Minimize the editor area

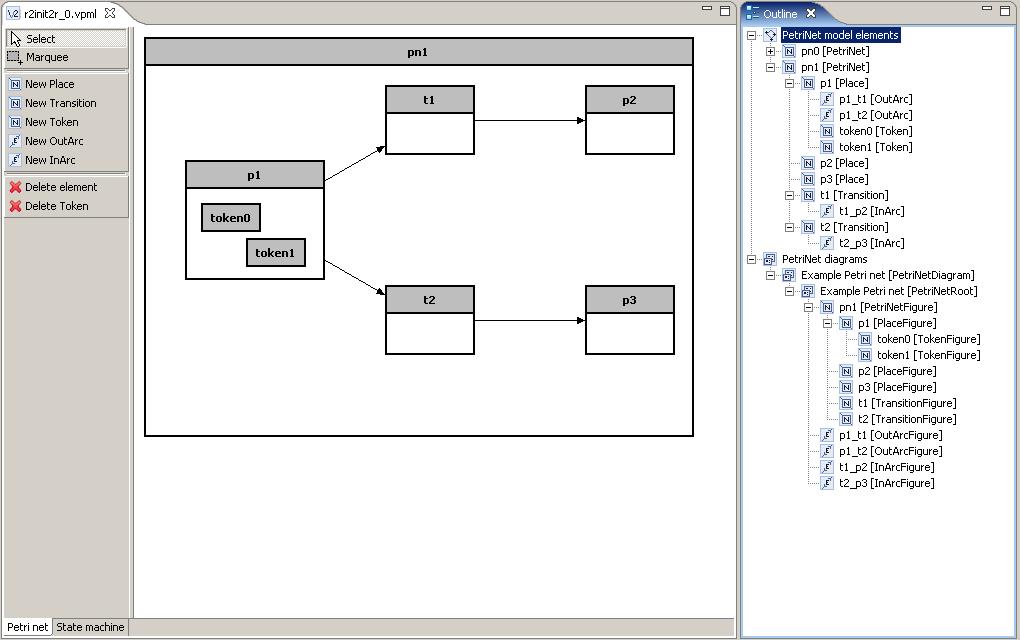pos(707,9)
